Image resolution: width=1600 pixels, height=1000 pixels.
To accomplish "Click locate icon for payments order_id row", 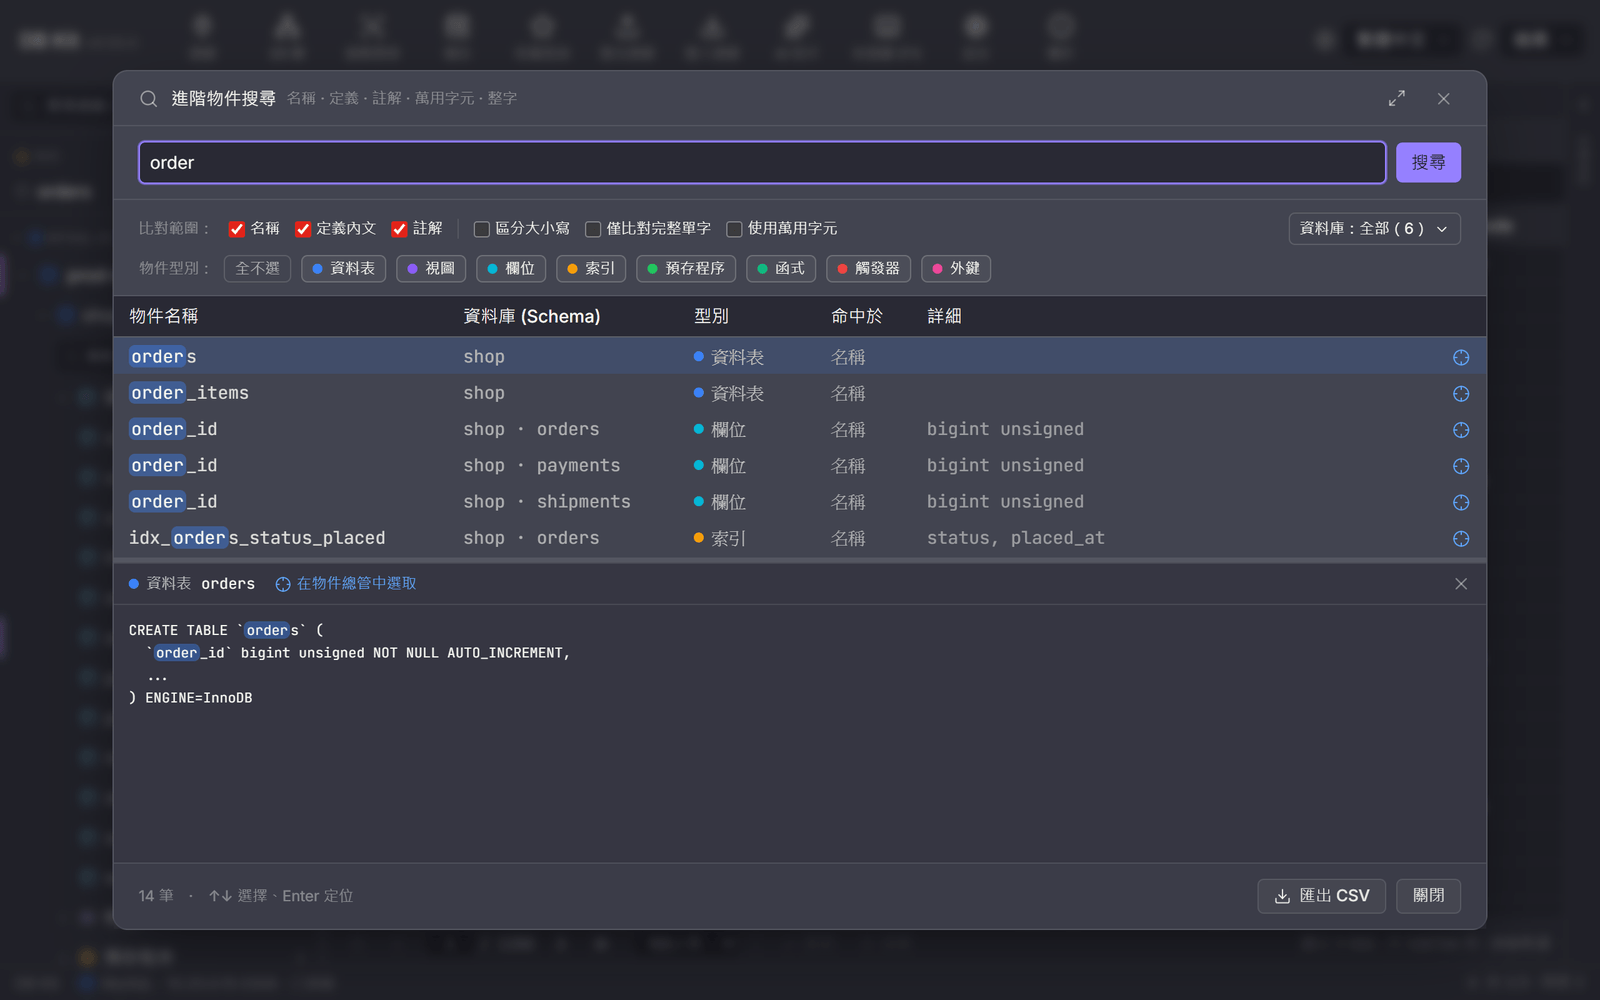I will pos(1461,466).
